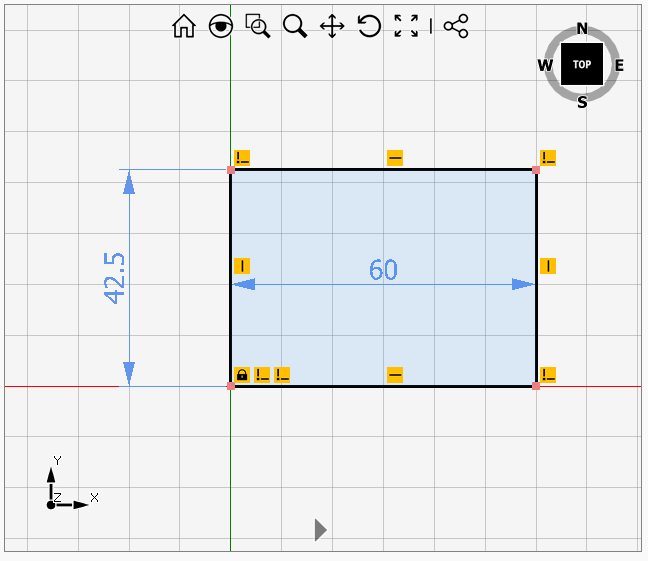Activate the Pan four-arrow tool
The width and height of the screenshot is (648, 561).
coord(332,27)
